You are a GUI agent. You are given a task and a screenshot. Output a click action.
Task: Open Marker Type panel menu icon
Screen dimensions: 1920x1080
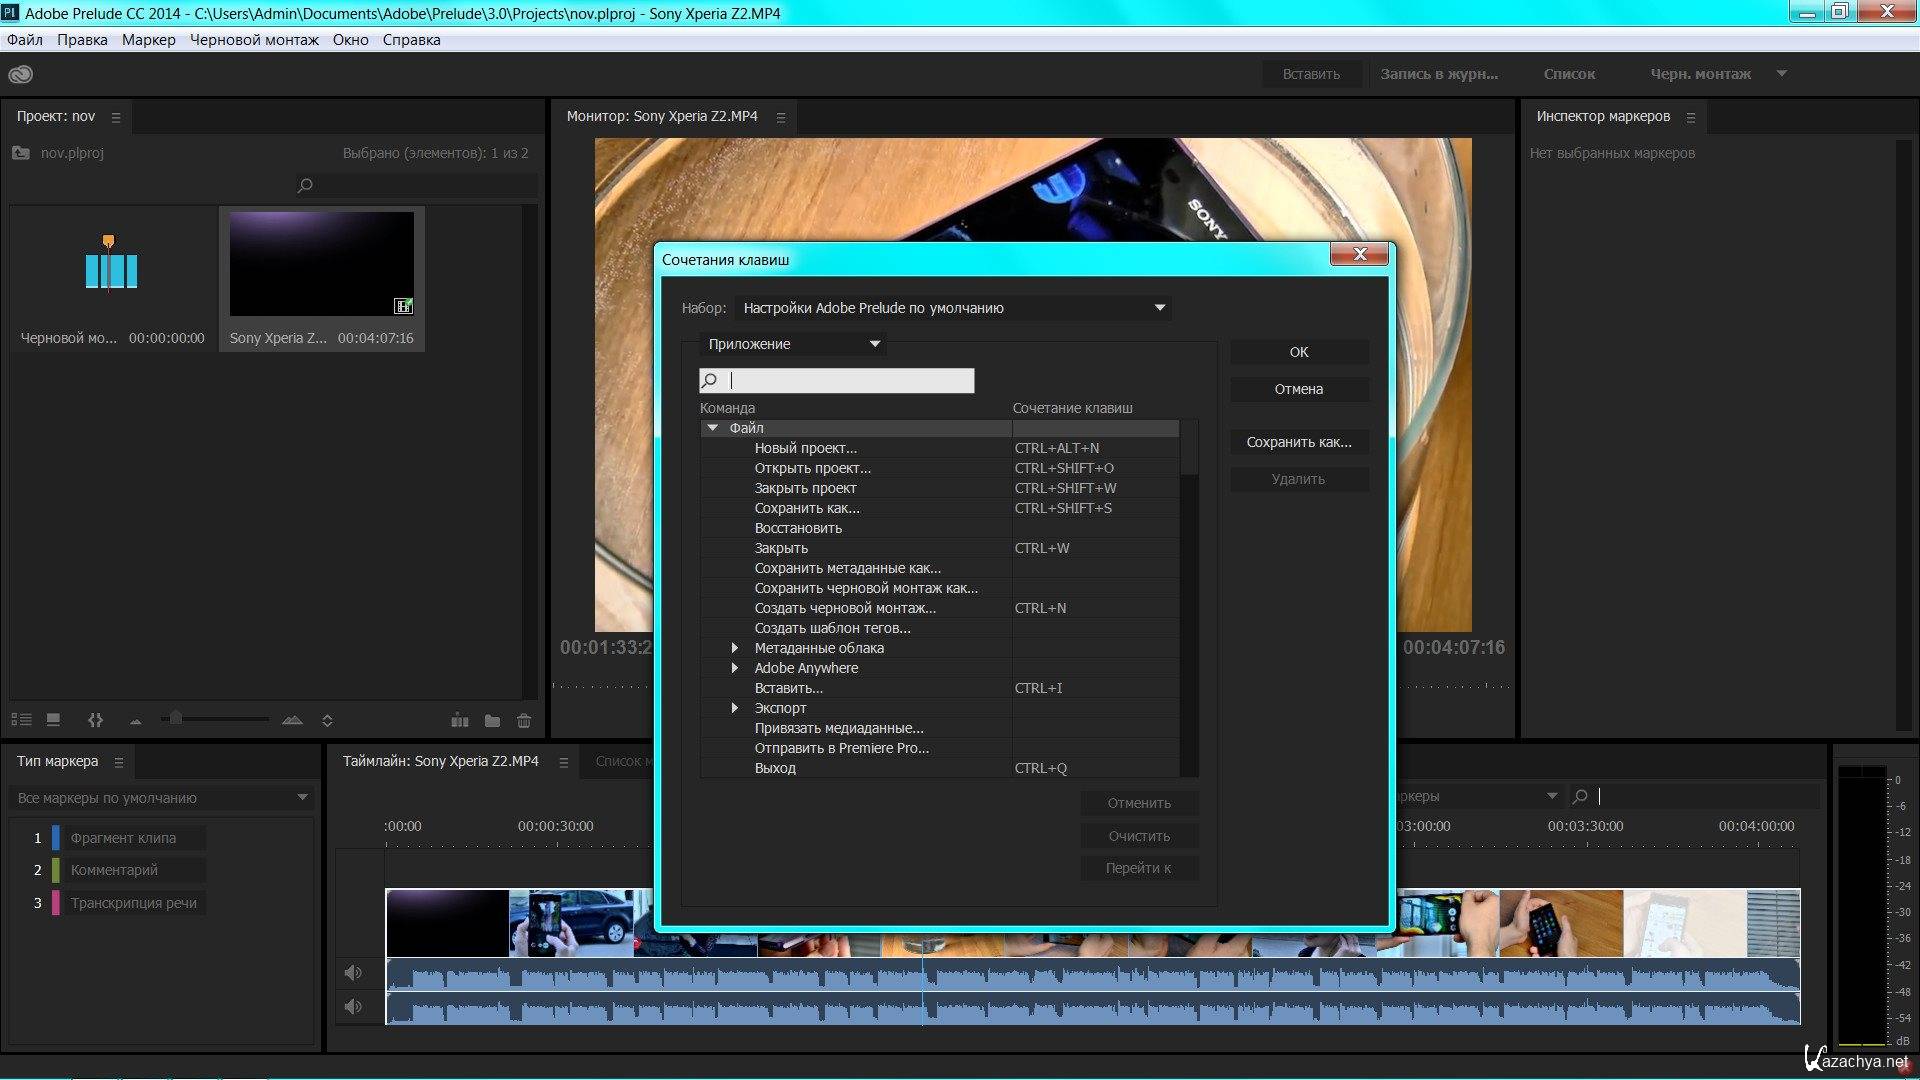click(x=119, y=762)
